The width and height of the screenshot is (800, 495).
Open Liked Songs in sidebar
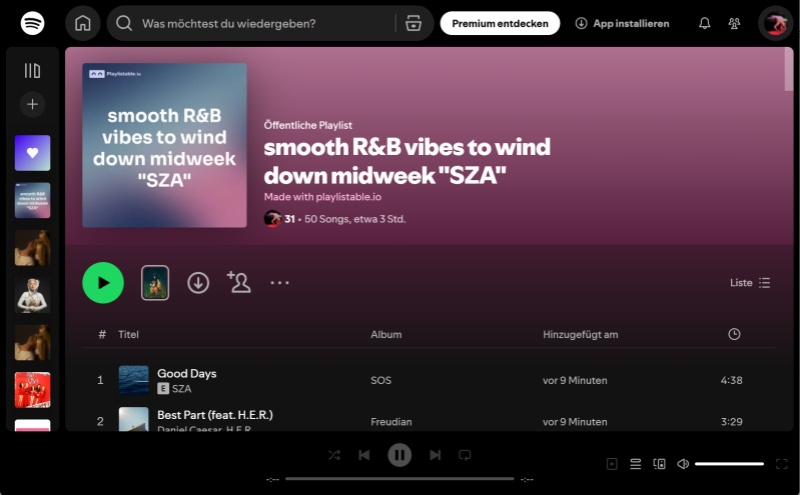pos(32,153)
